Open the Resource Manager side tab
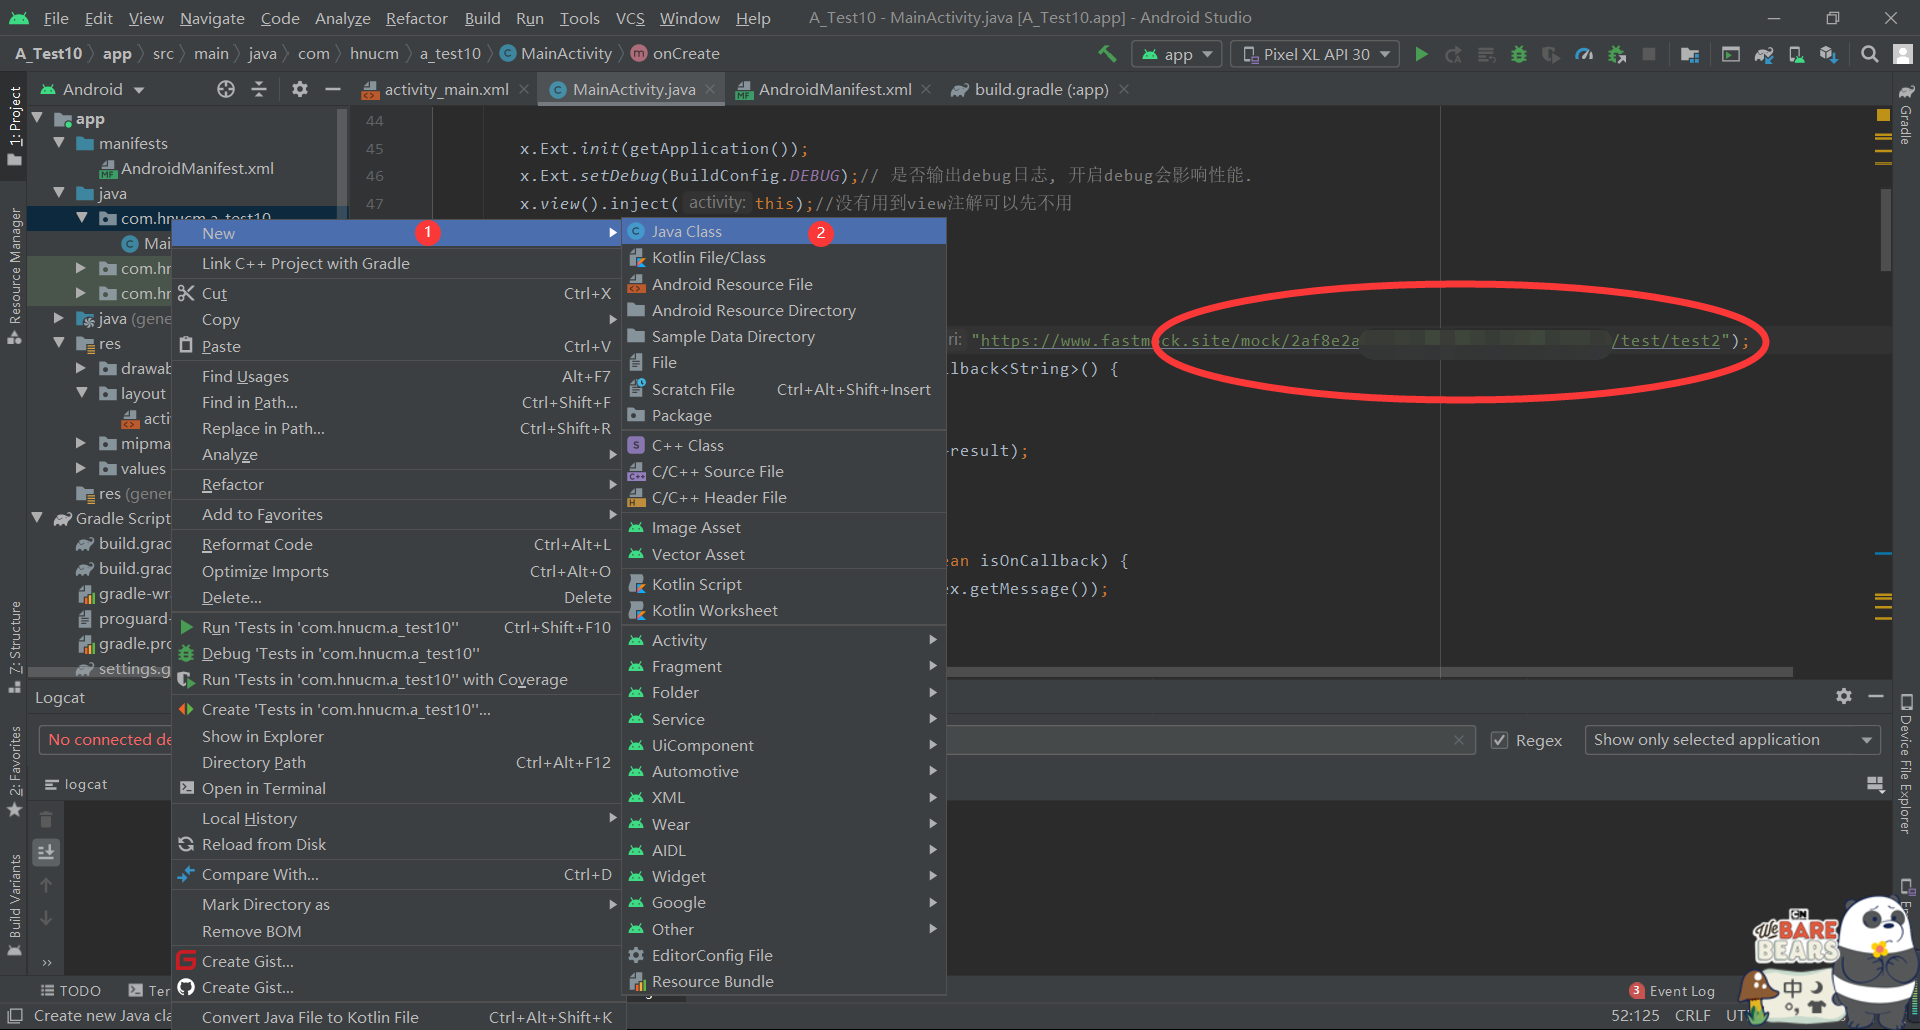 point(14,275)
